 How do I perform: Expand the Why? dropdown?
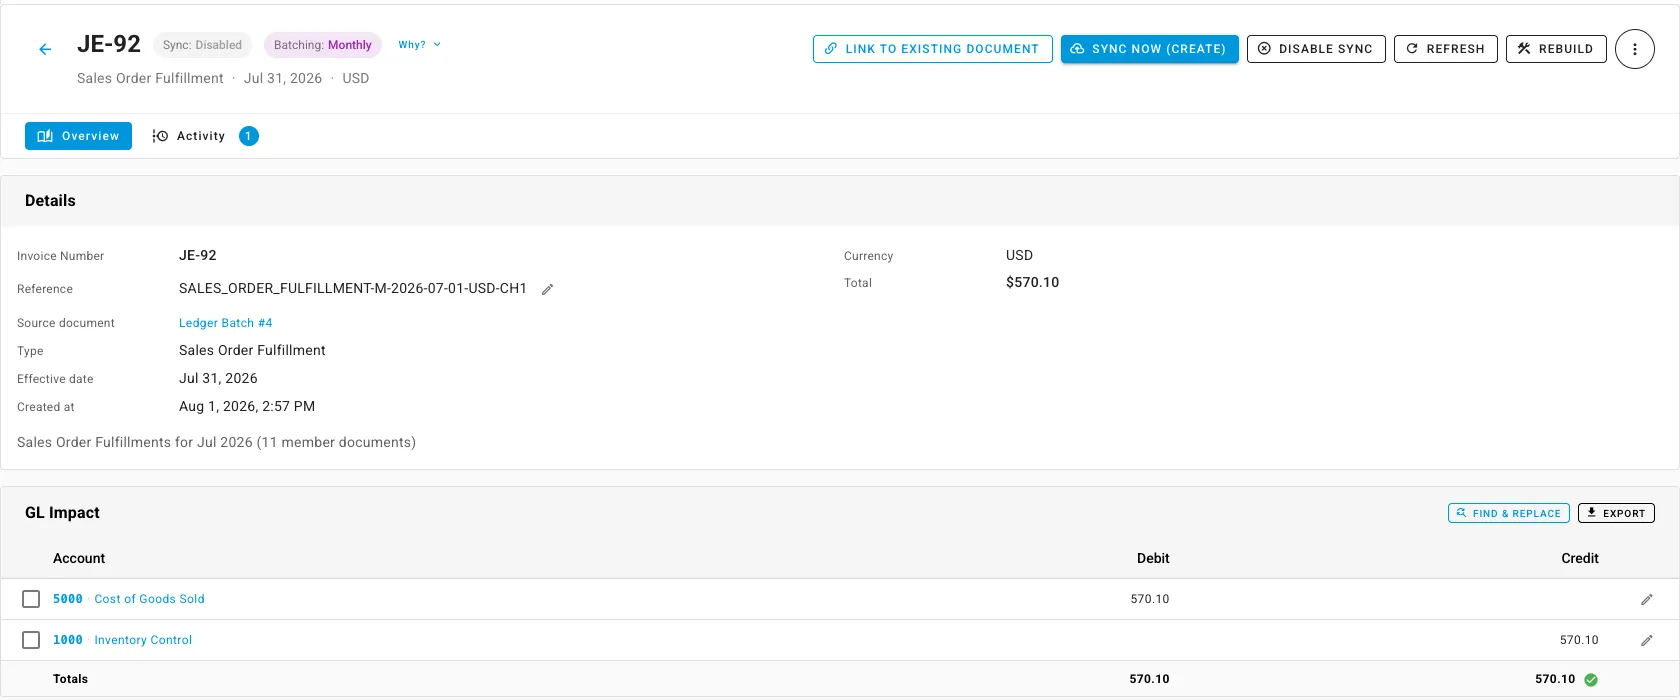[419, 45]
